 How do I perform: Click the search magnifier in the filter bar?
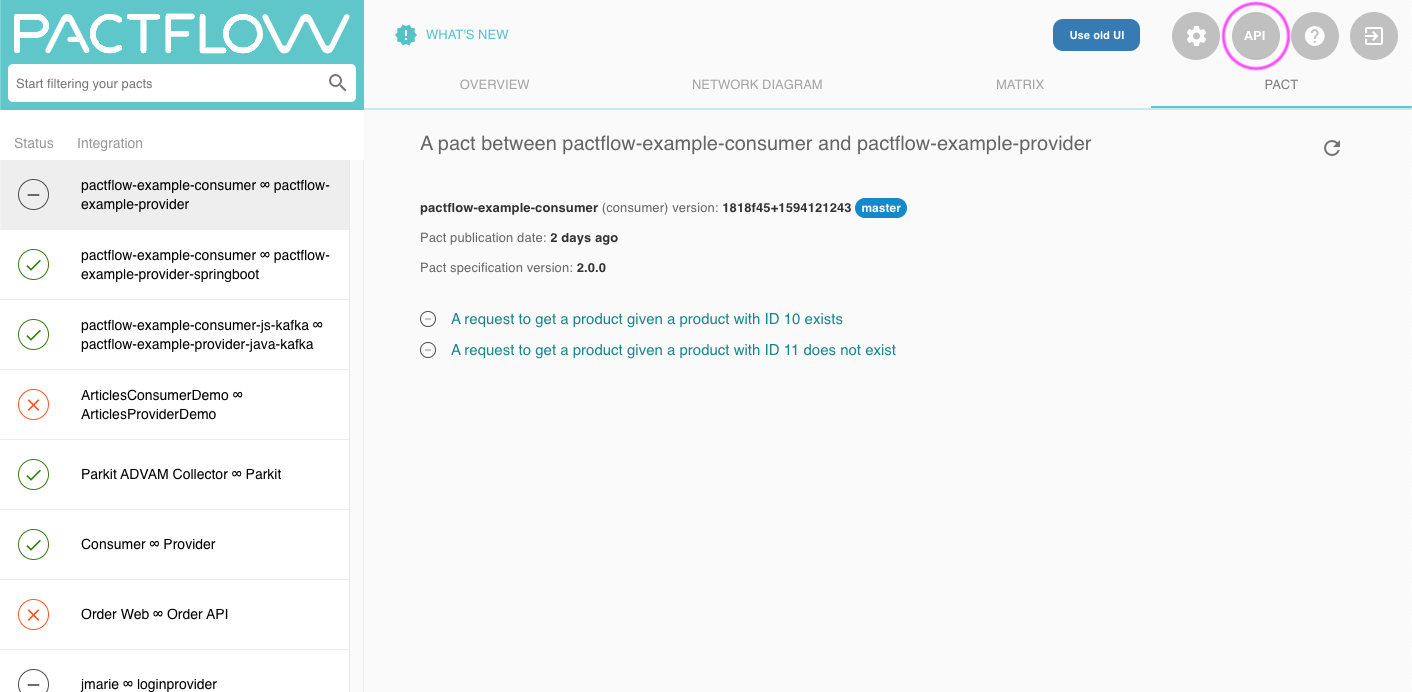339,83
